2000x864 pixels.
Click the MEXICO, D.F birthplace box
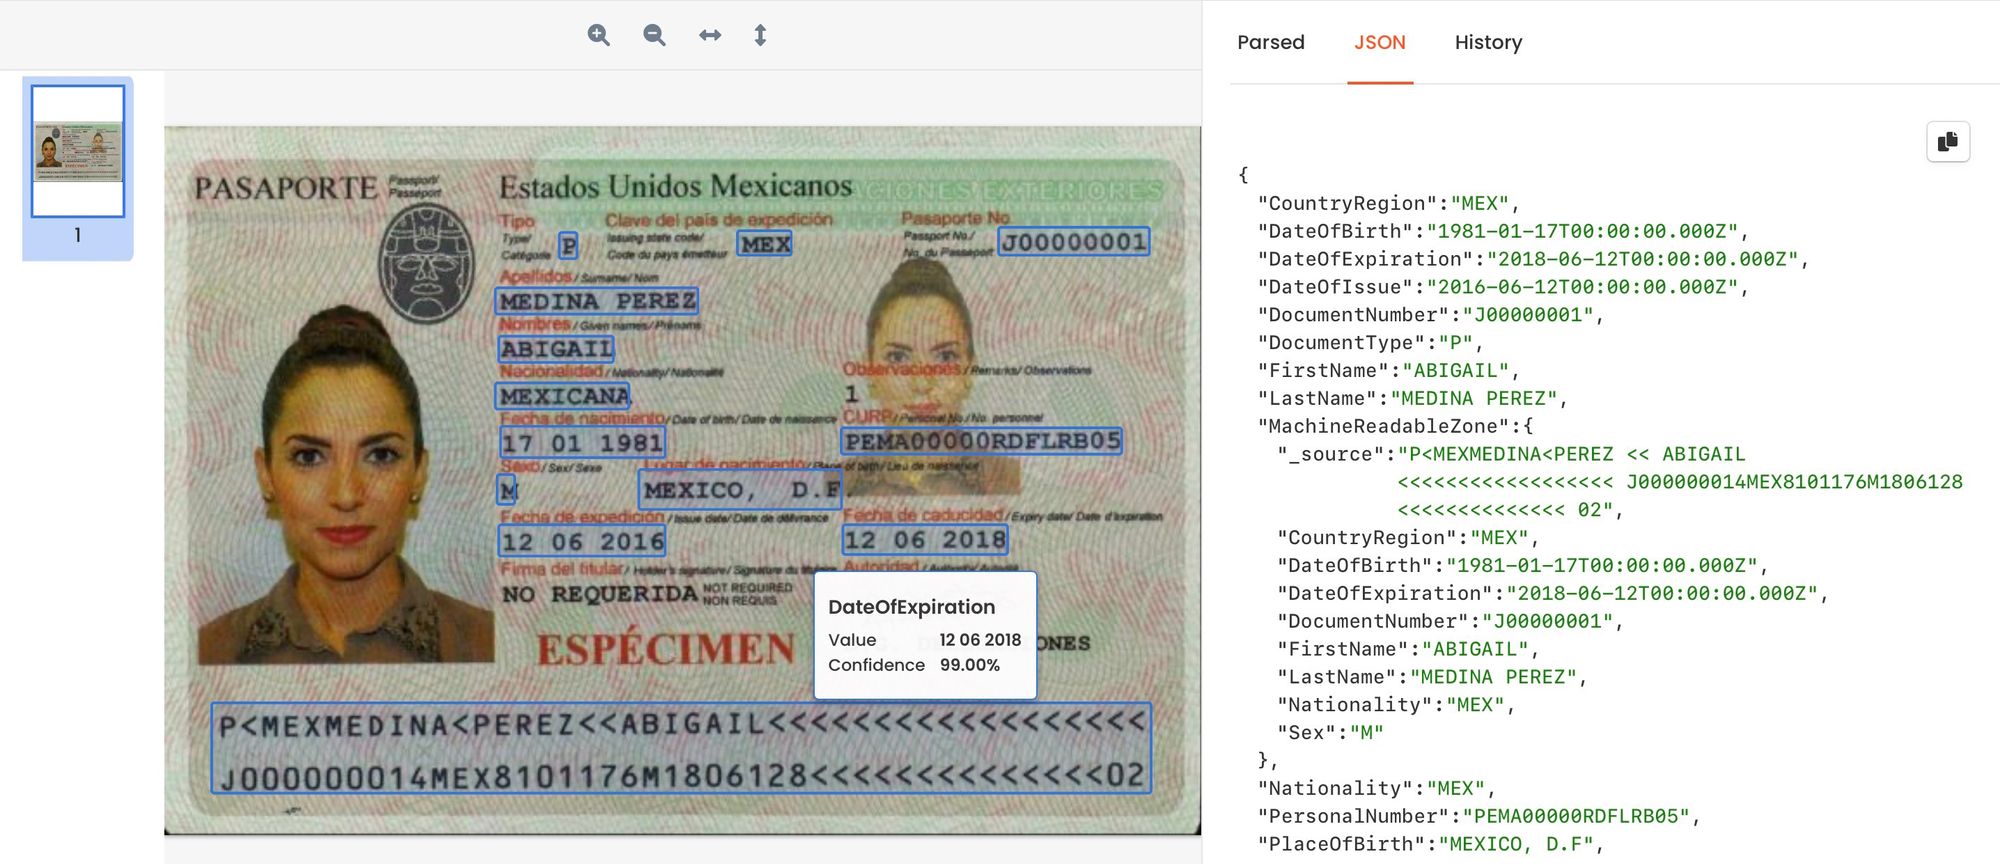739,490
